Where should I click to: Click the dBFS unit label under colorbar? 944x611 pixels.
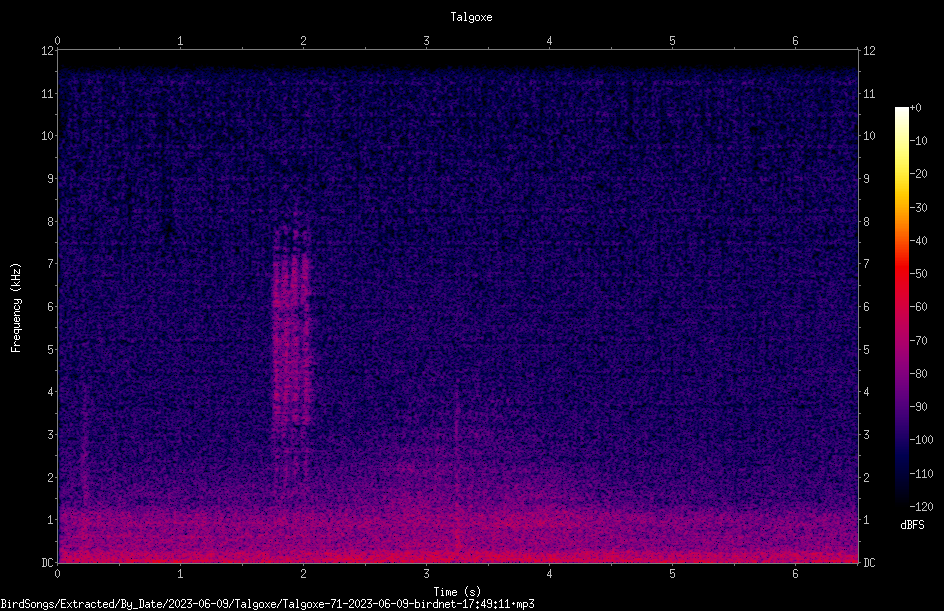[912, 525]
